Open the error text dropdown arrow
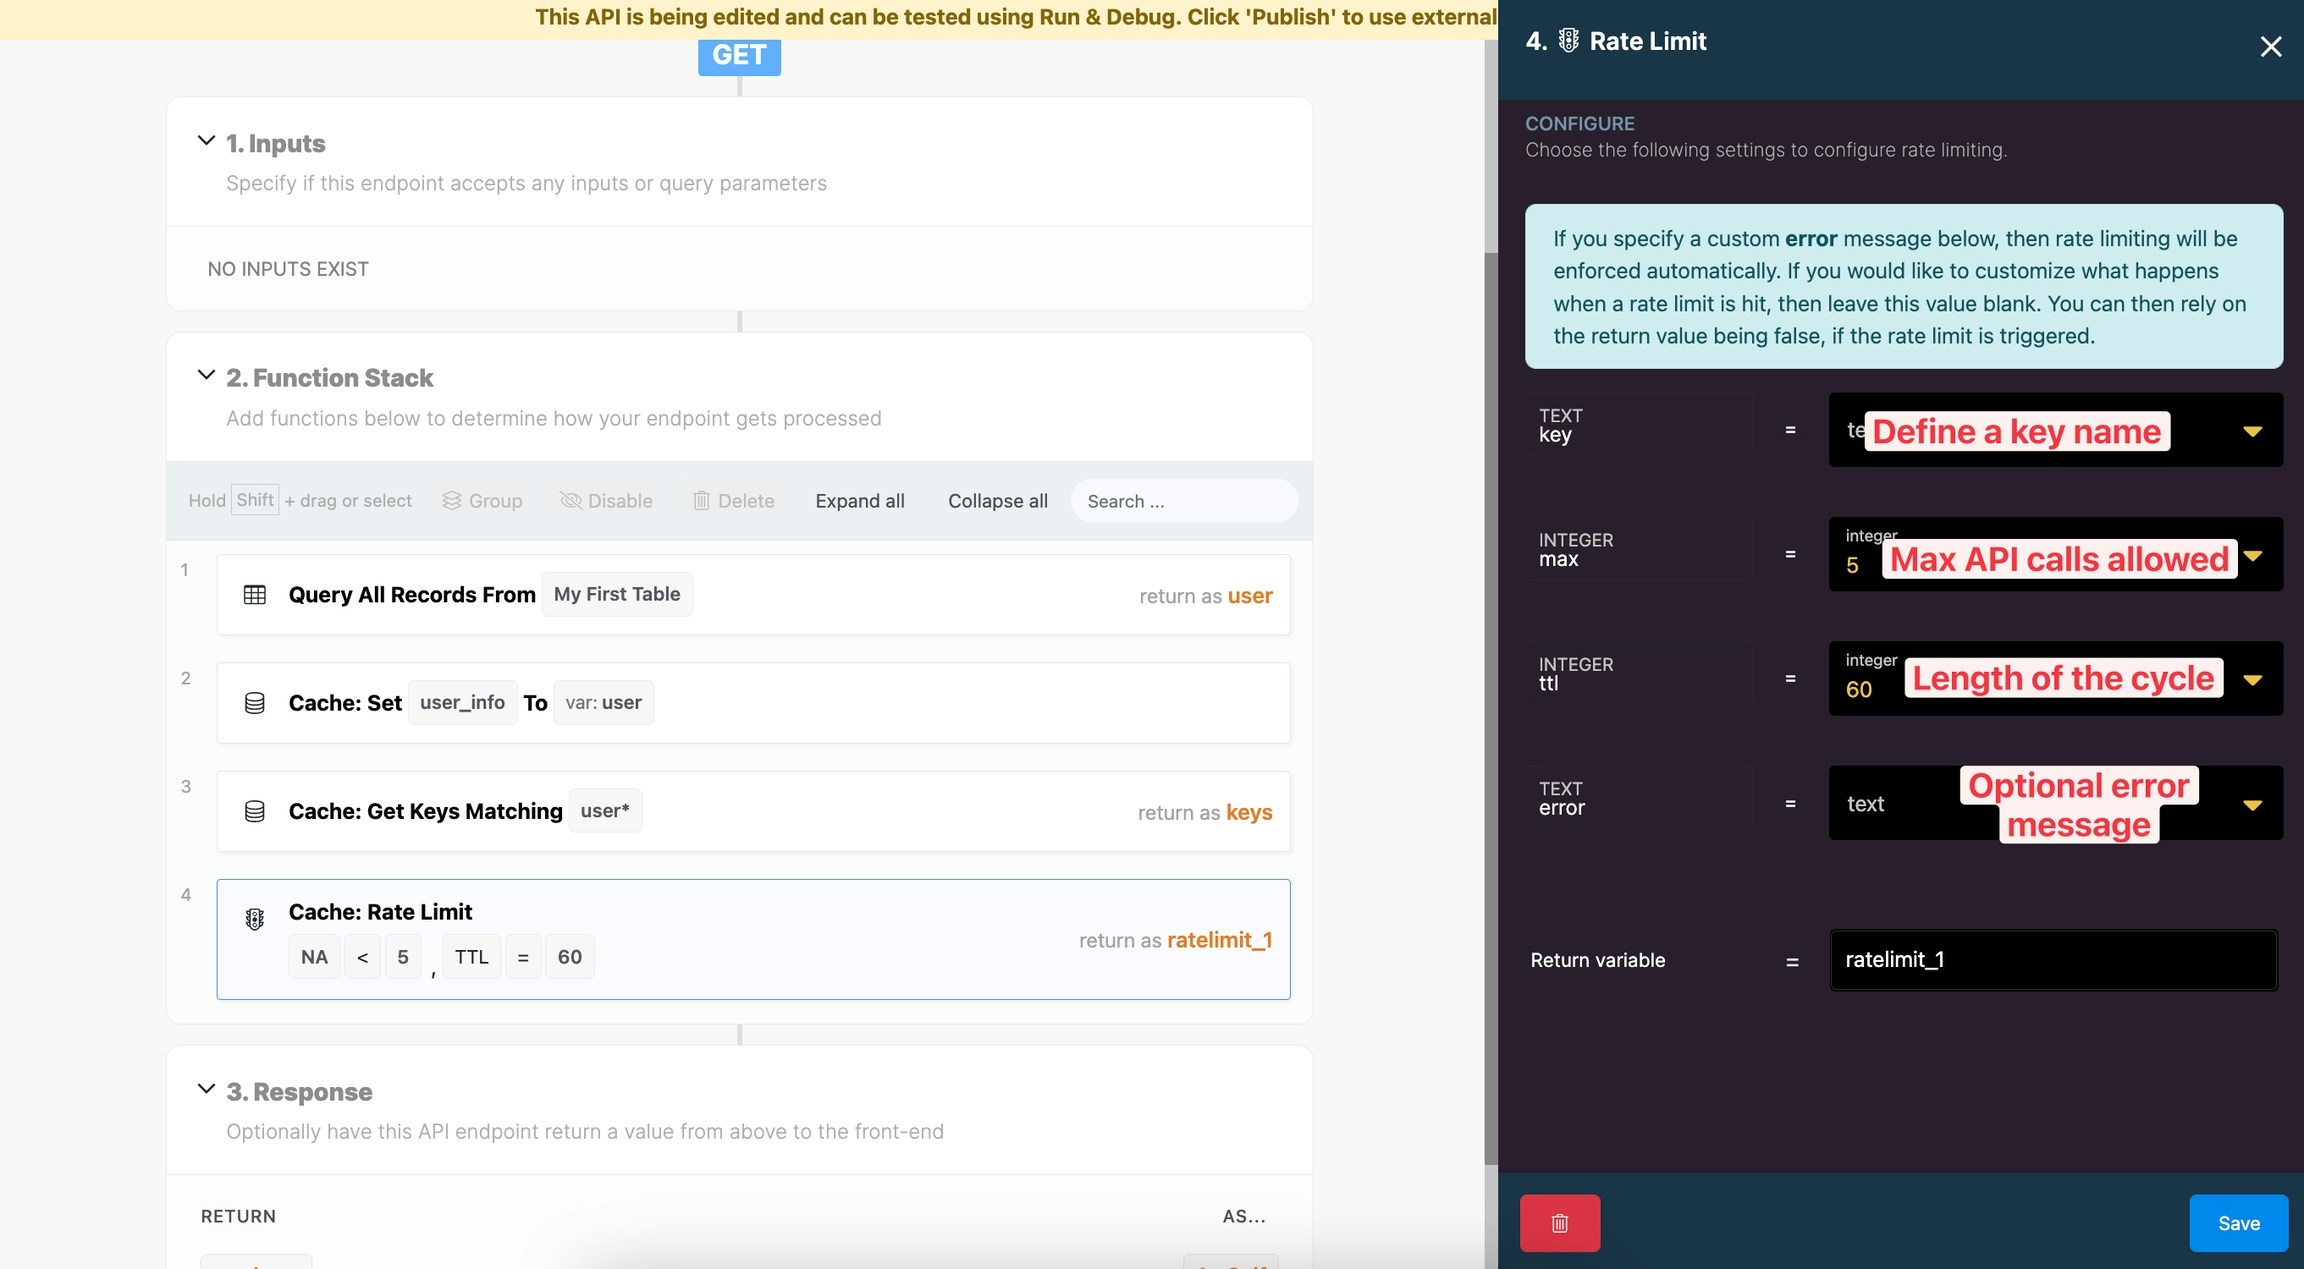The image size is (2304, 1269). click(x=2252, y=804)
